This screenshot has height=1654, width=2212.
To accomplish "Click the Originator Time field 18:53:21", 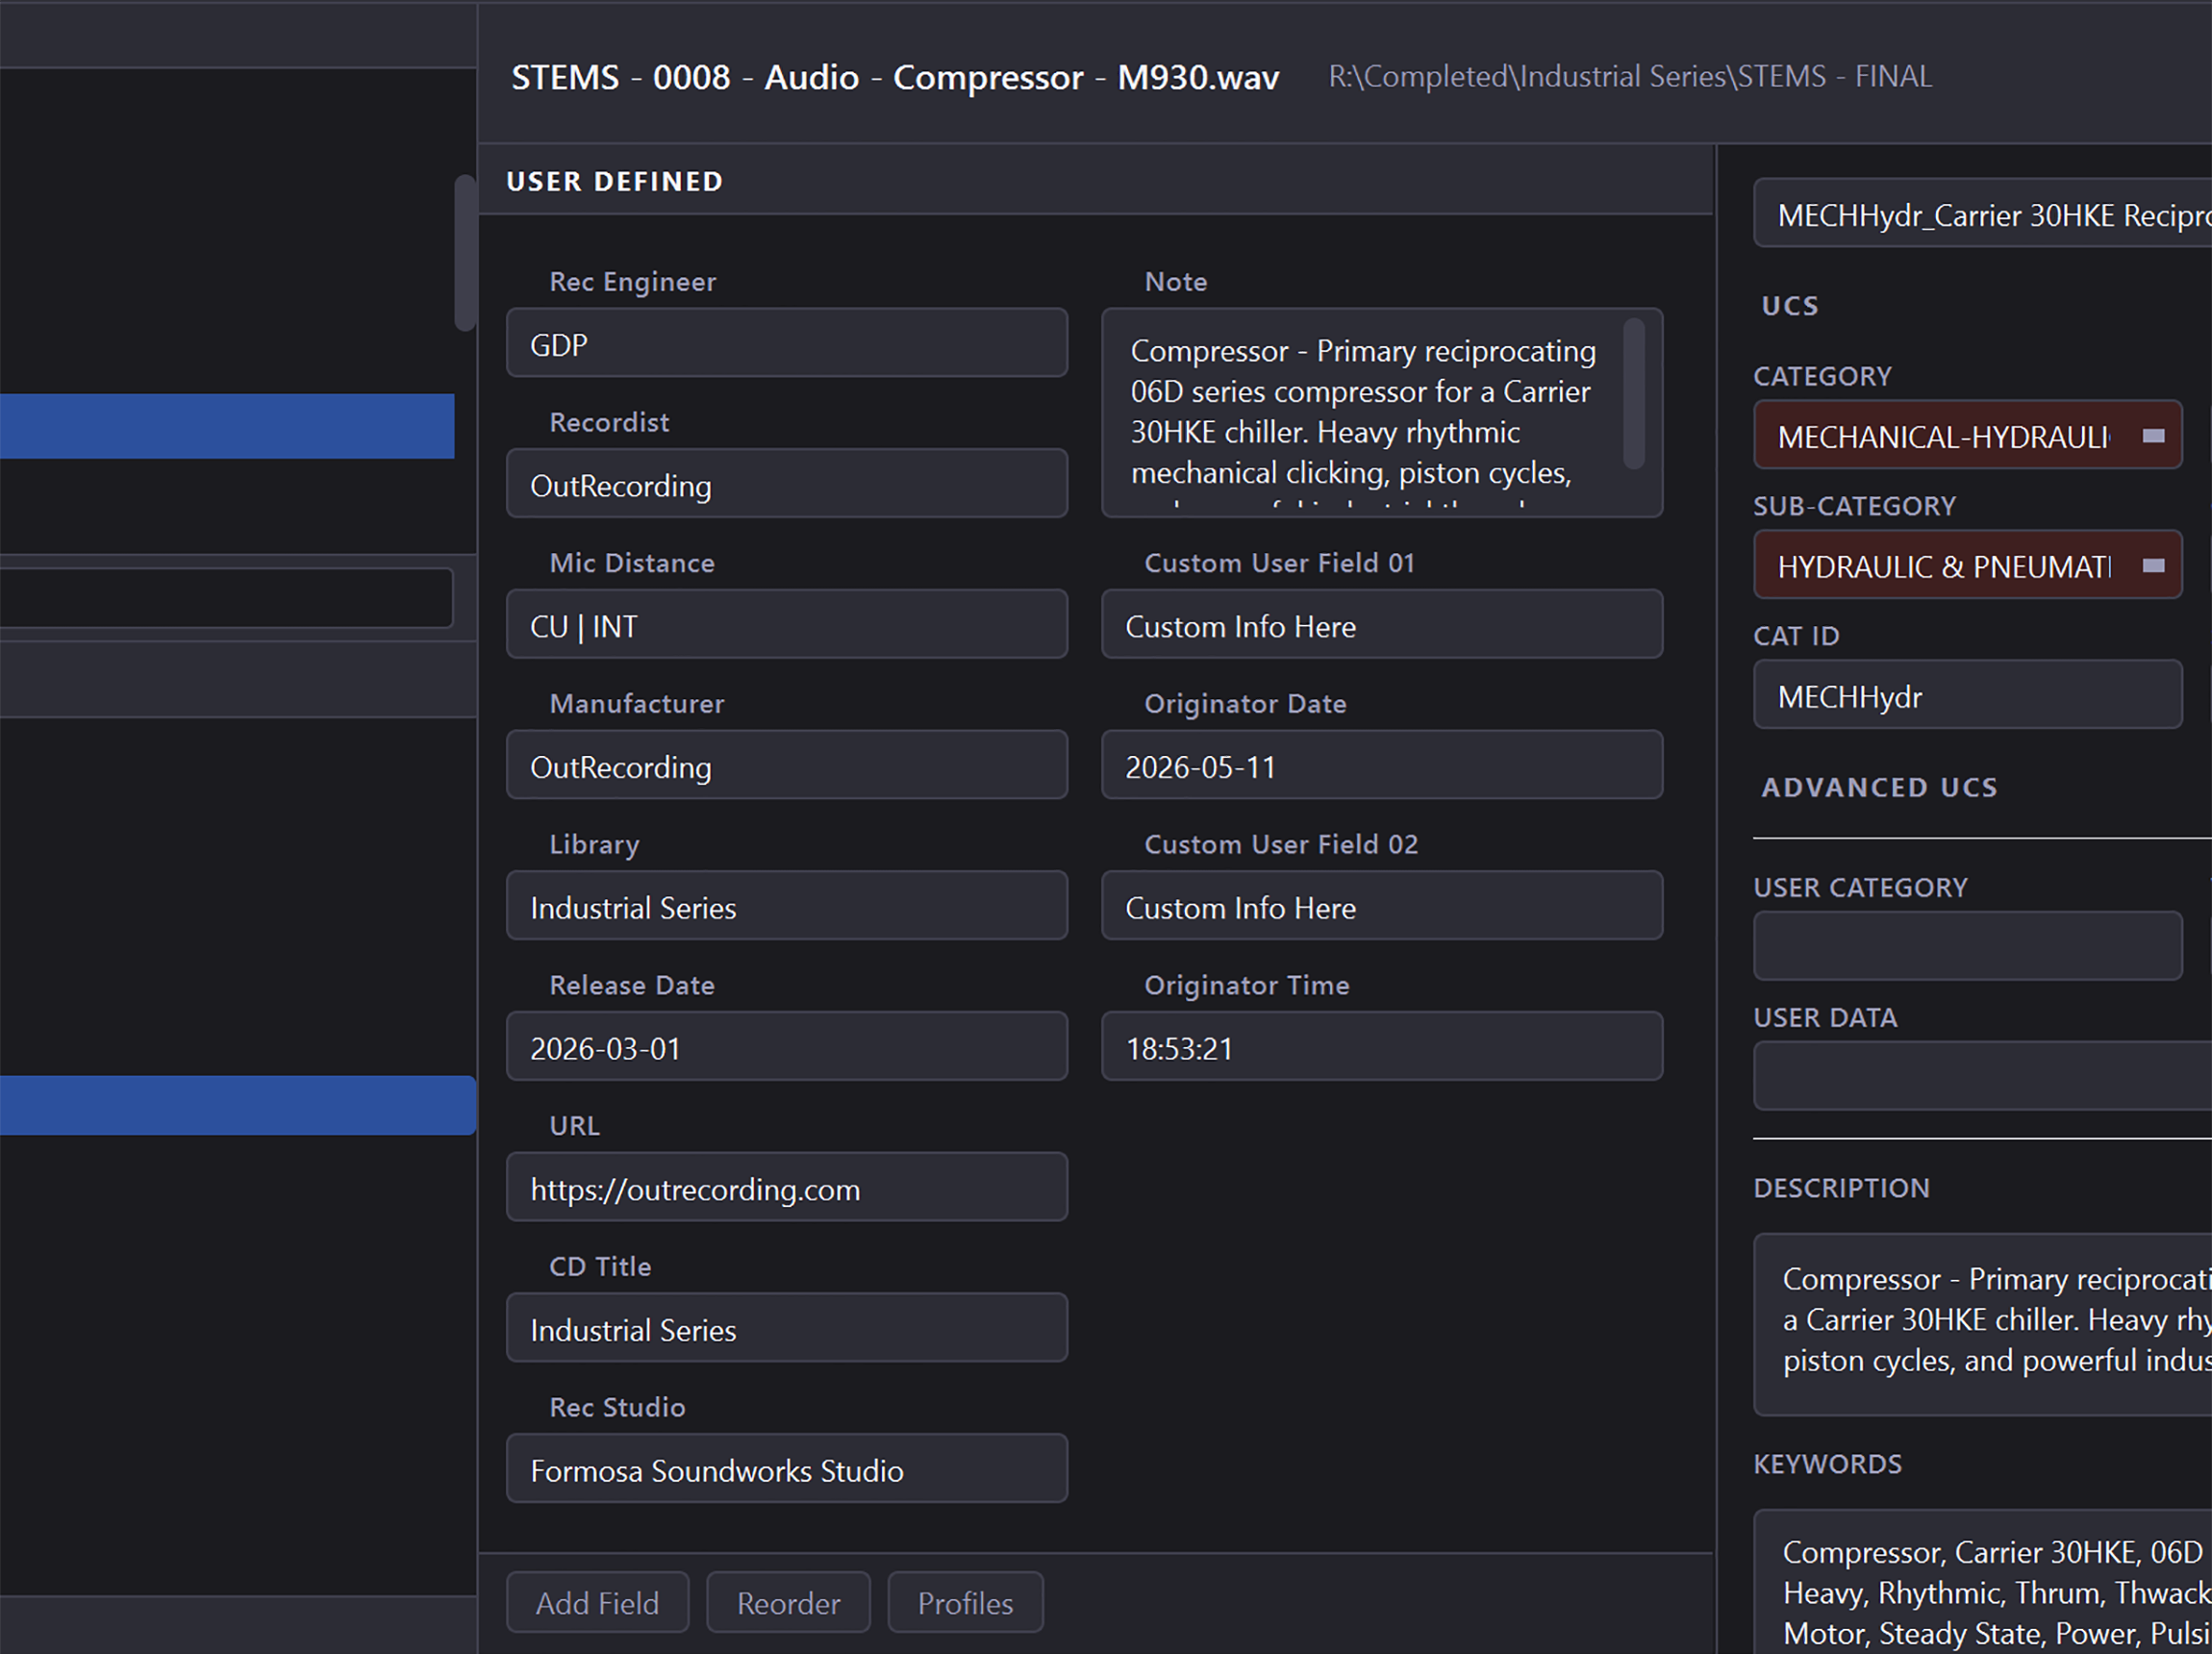I will pos(1382,1046).
